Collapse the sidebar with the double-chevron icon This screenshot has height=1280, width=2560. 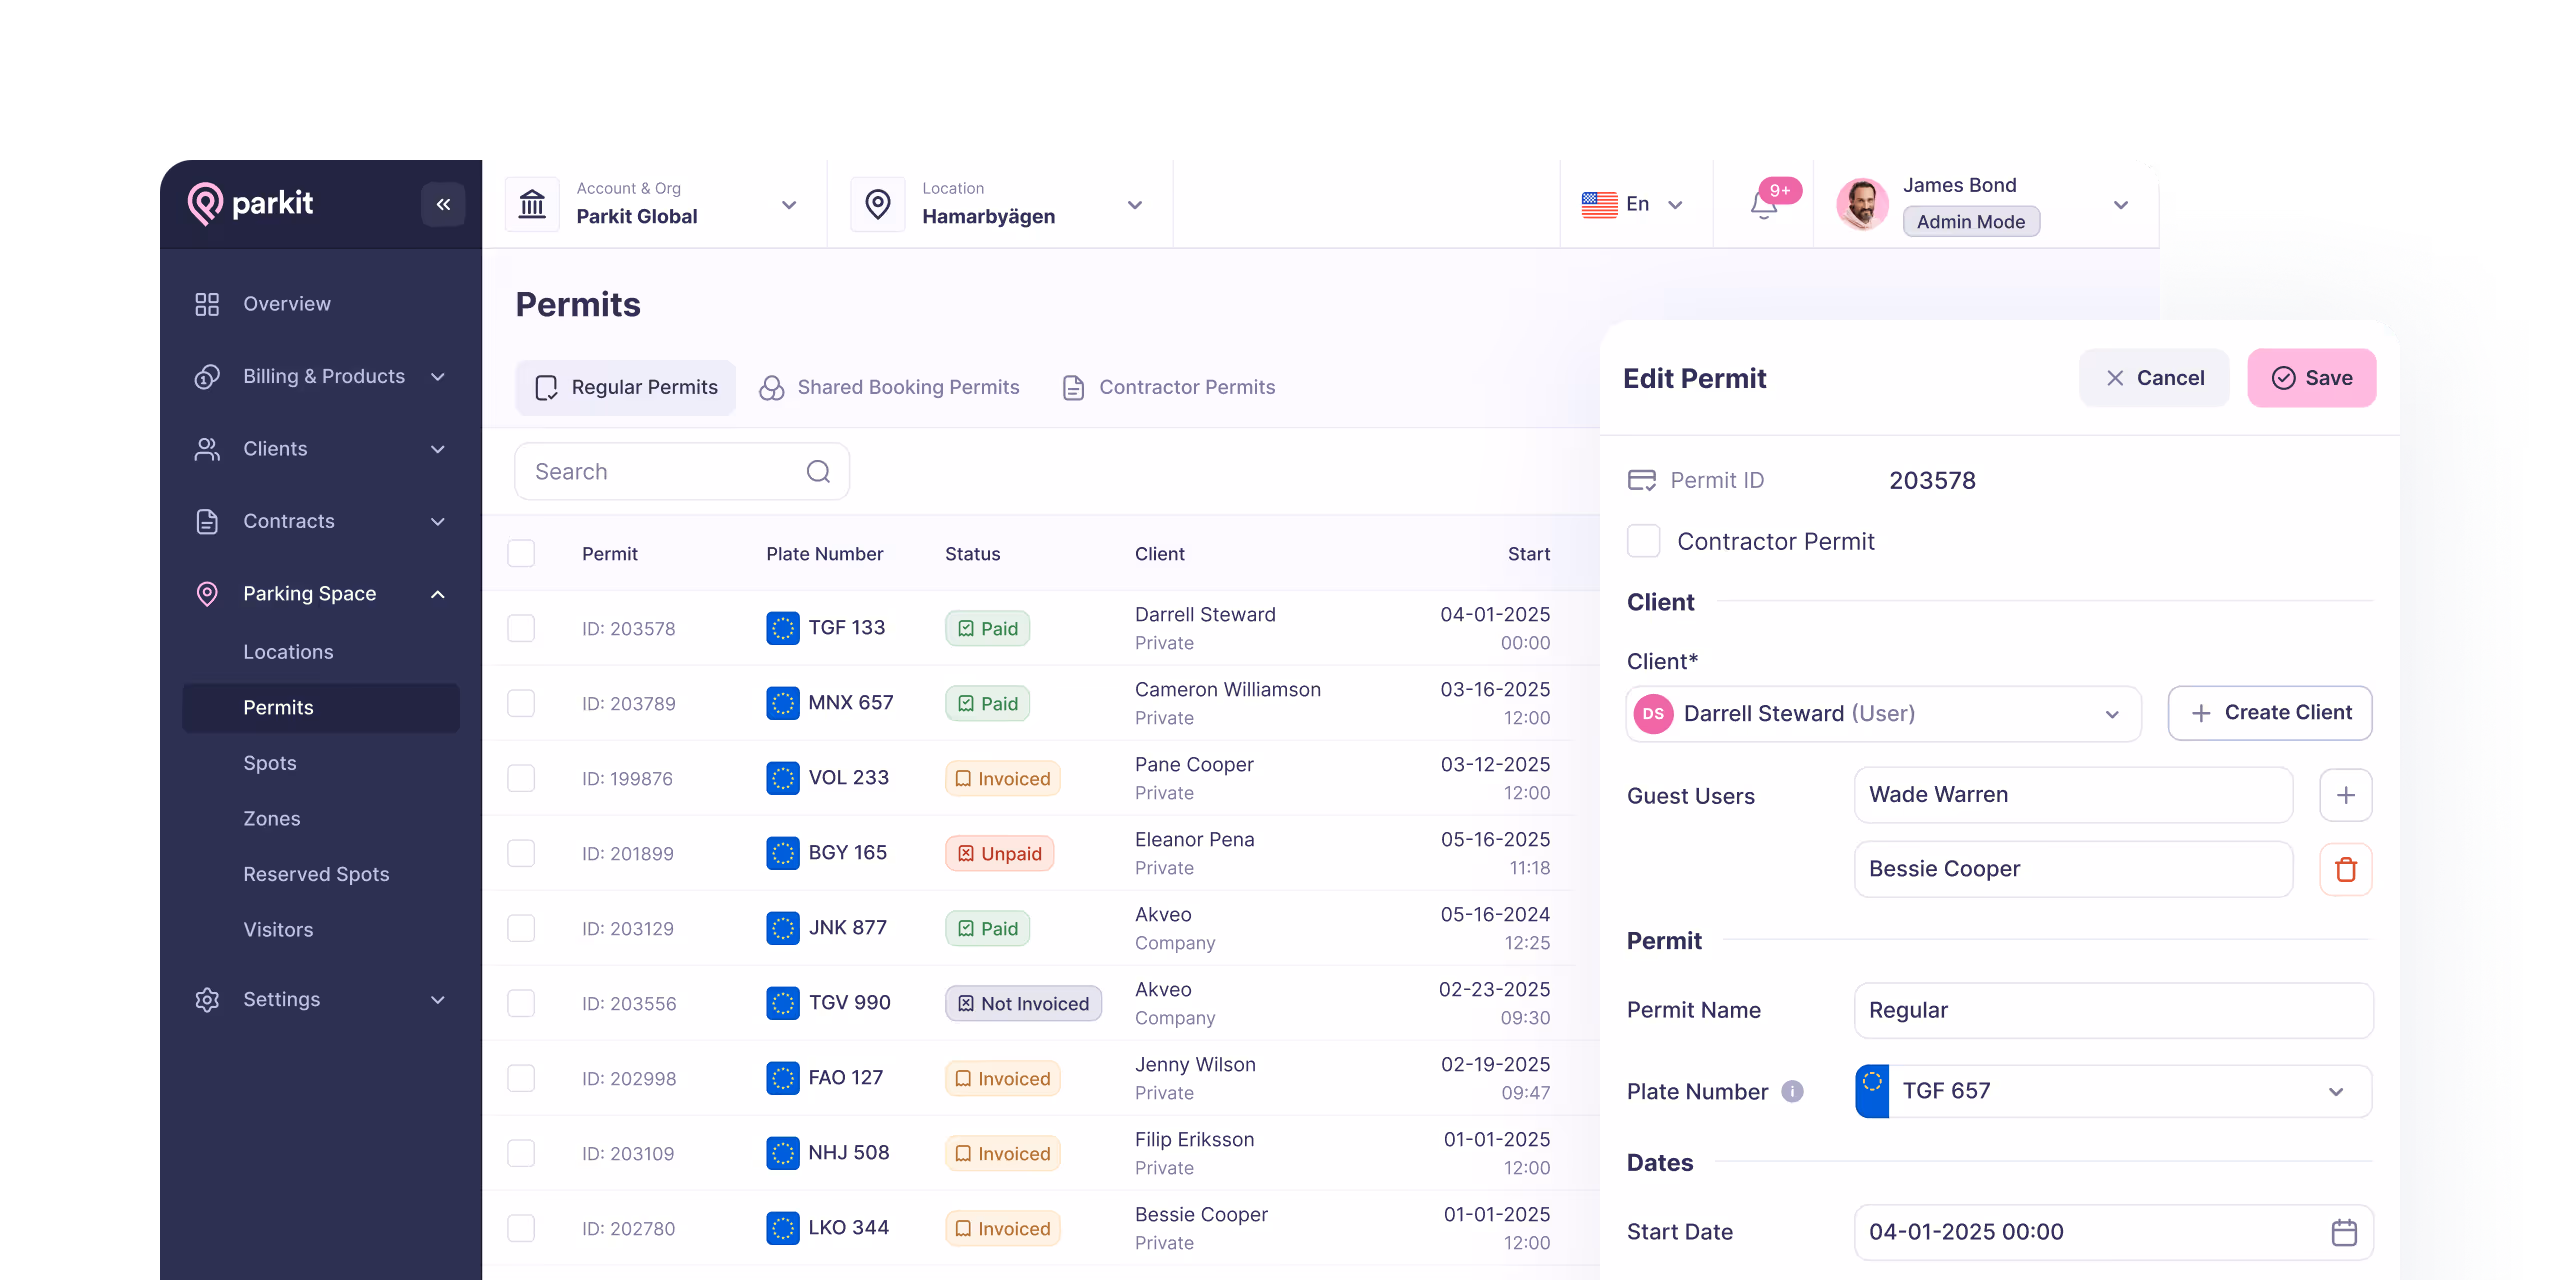click(443, 204)
